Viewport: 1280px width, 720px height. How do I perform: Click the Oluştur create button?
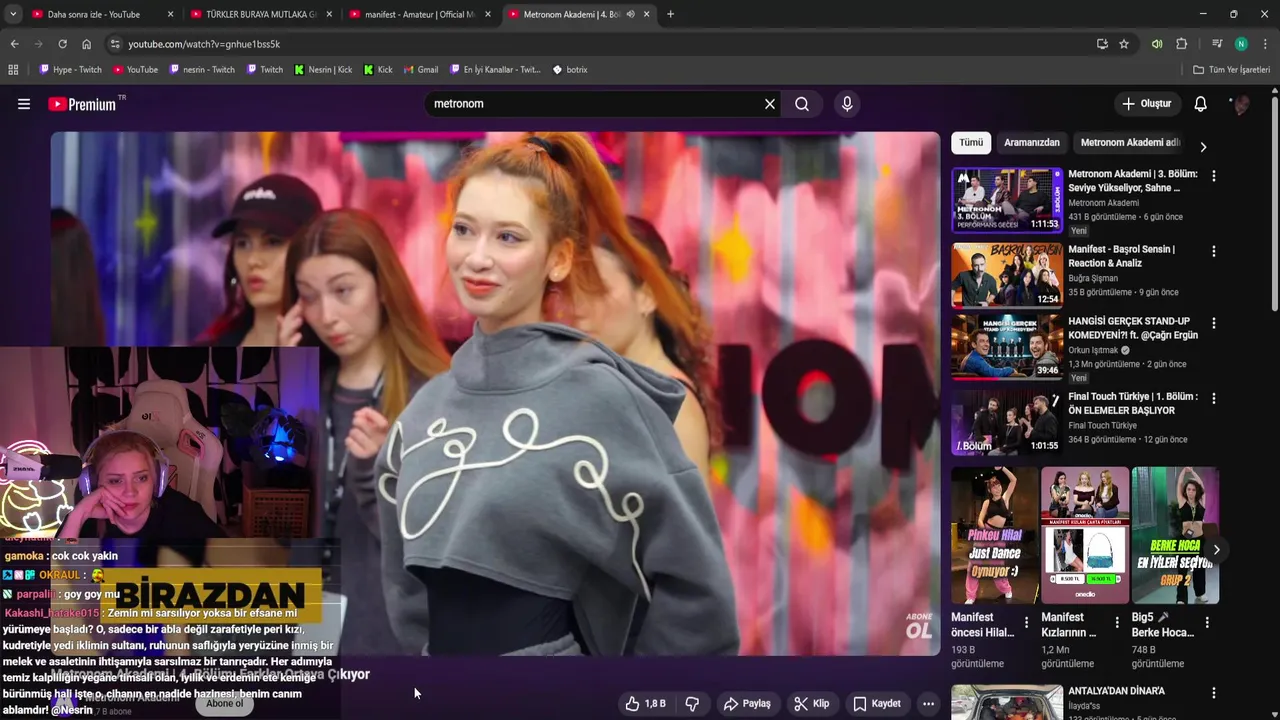click(1146, 104)
